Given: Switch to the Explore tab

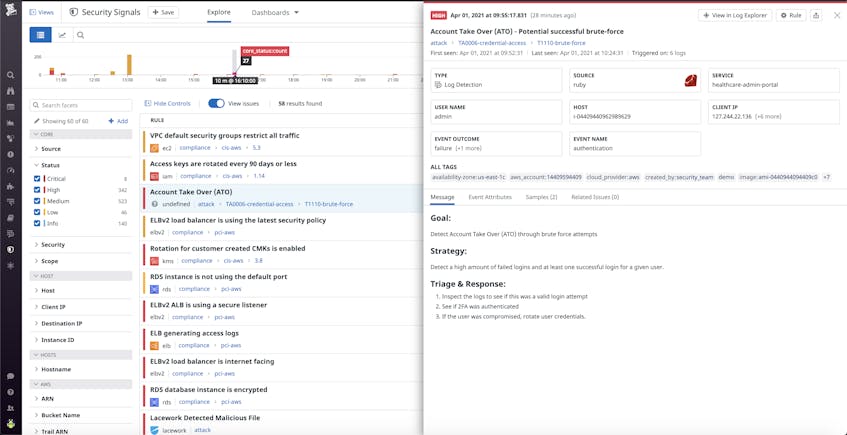Looking at the screenshot, I should [219, 12].
